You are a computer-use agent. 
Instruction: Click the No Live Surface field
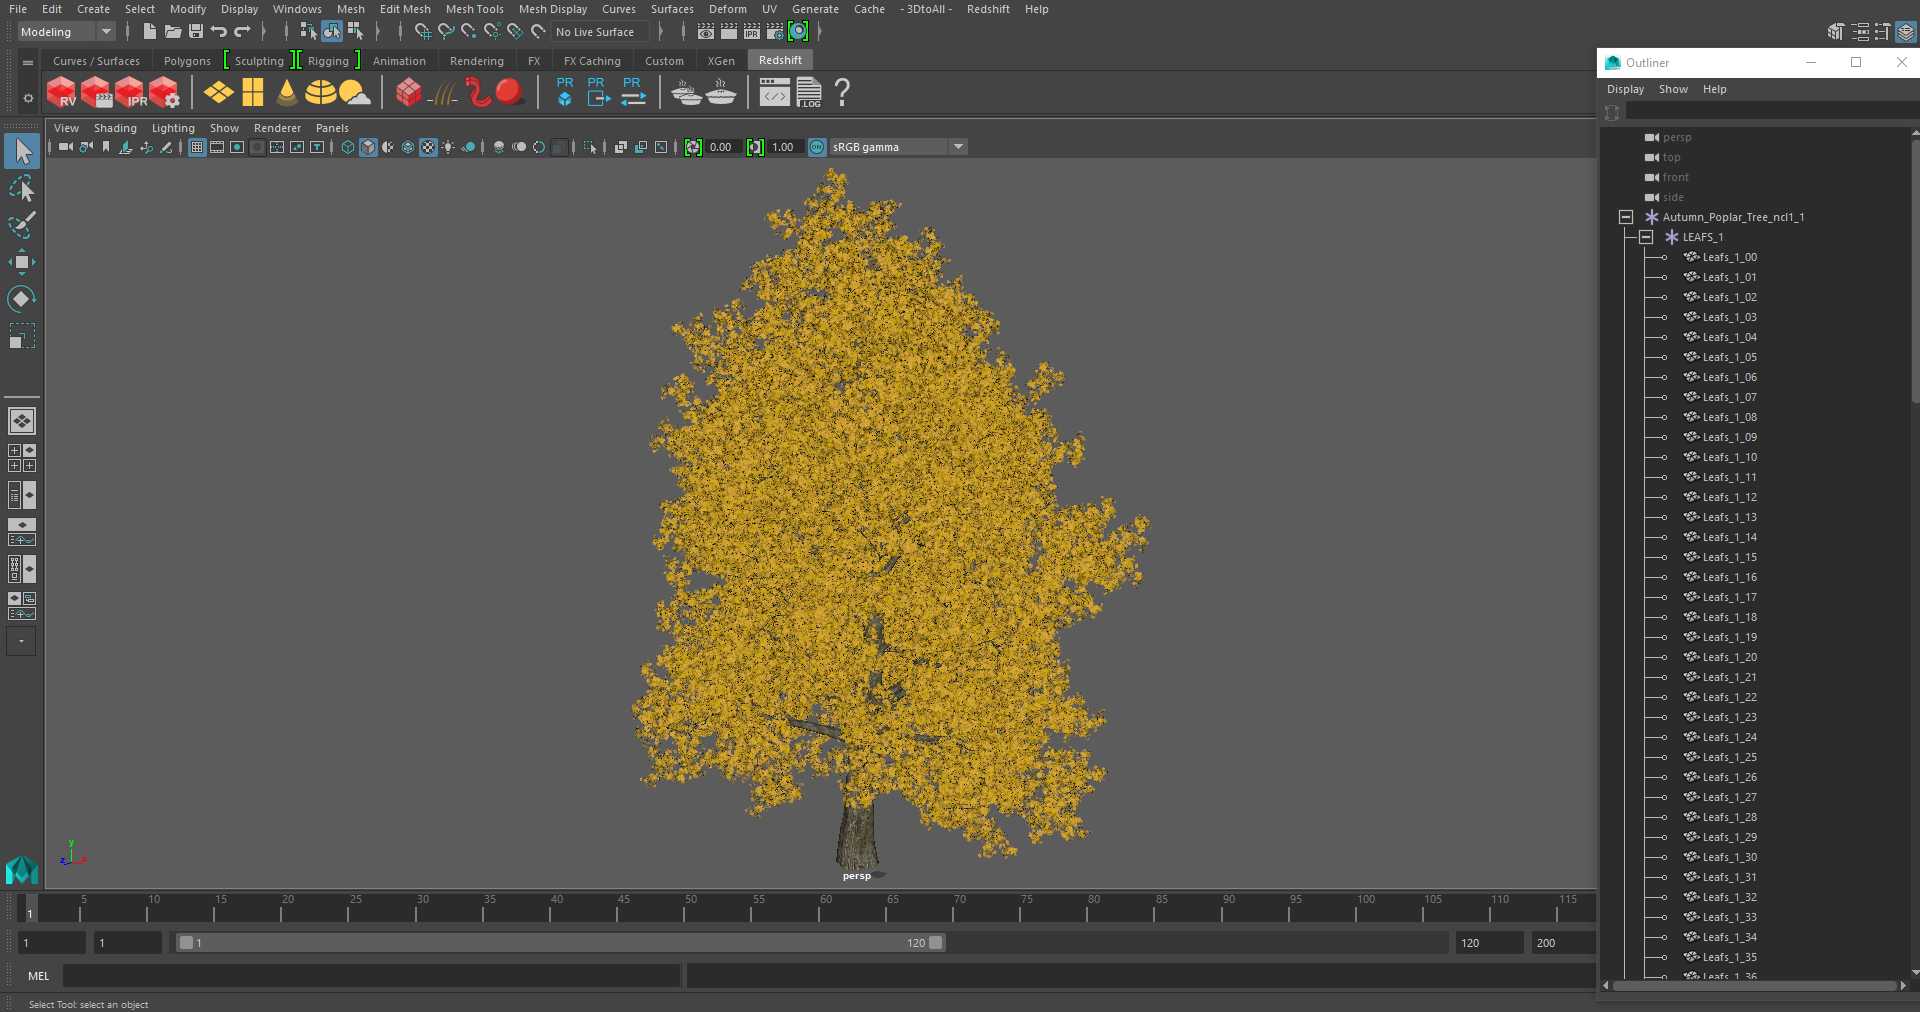[600, 32]
